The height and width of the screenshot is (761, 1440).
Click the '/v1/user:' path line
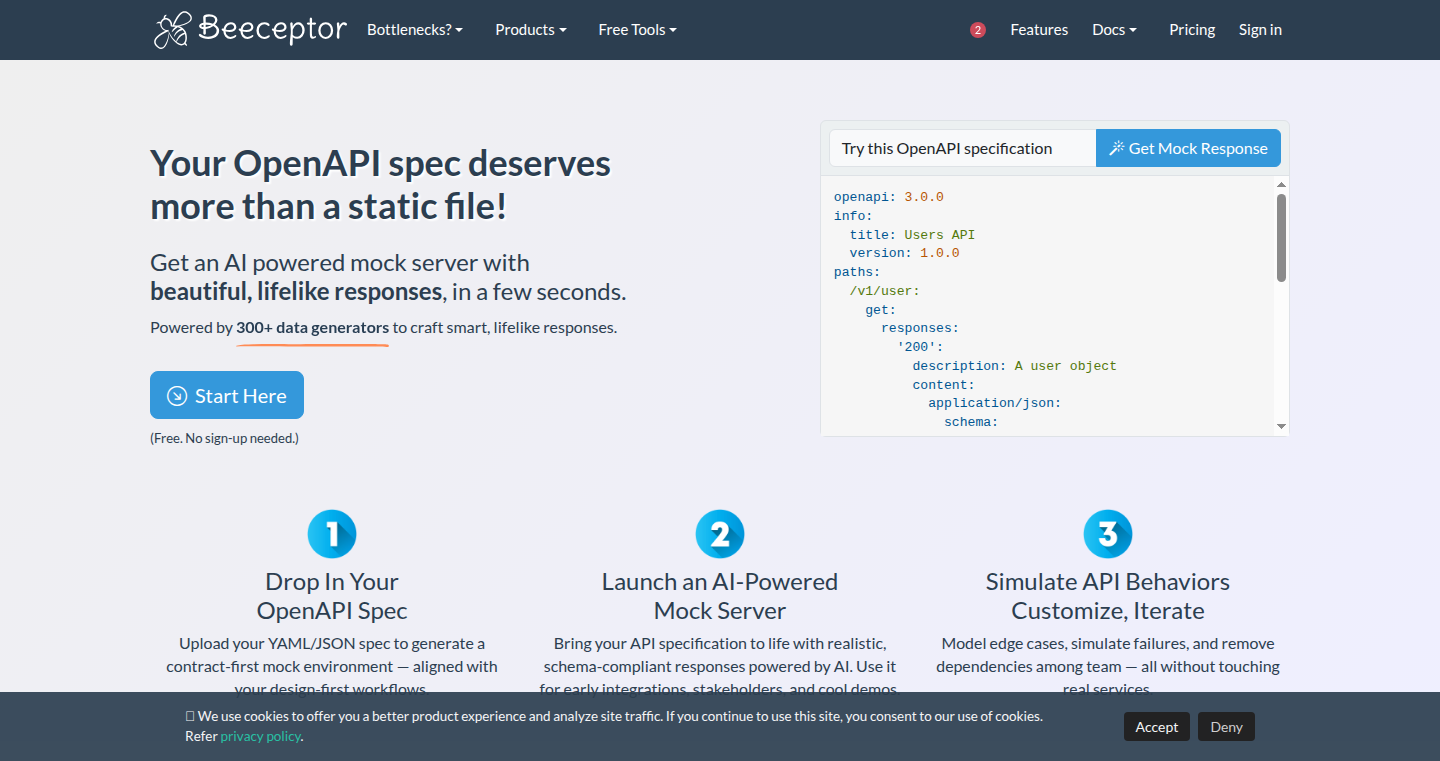(x=884, y=291)
